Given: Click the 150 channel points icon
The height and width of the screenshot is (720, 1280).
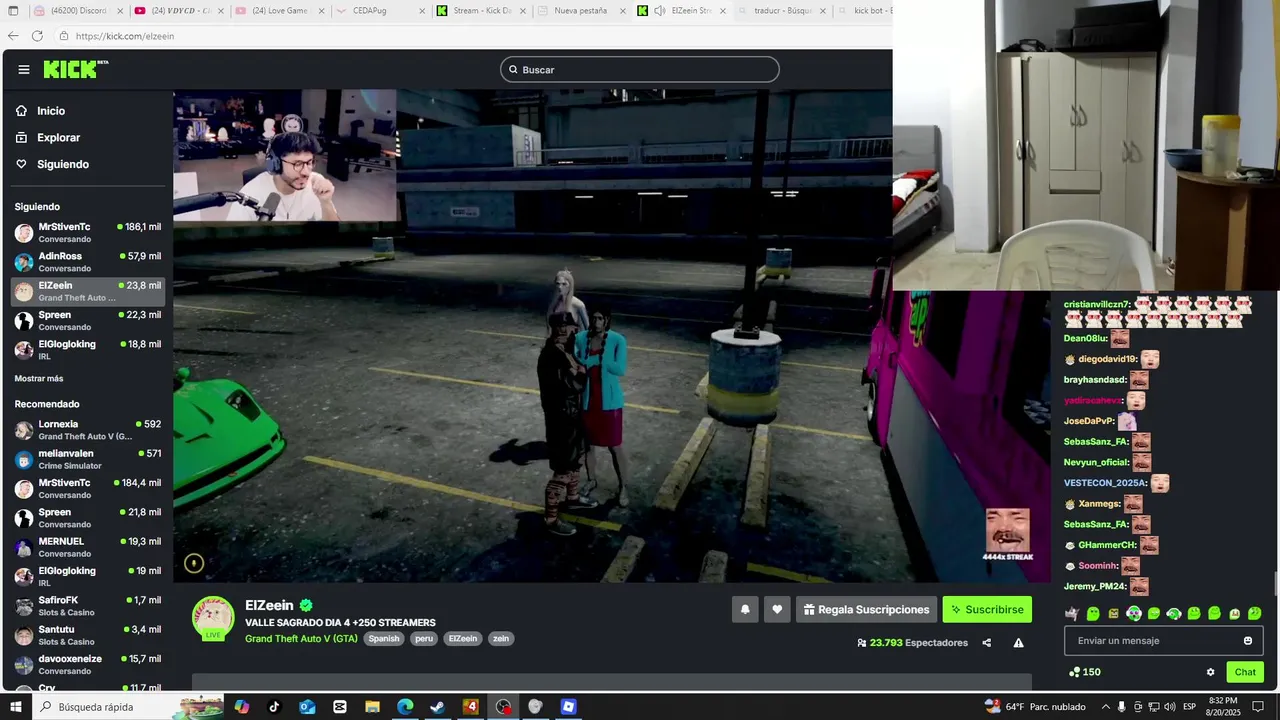Looking at the screenshot, I should [x=1074, y=672].
